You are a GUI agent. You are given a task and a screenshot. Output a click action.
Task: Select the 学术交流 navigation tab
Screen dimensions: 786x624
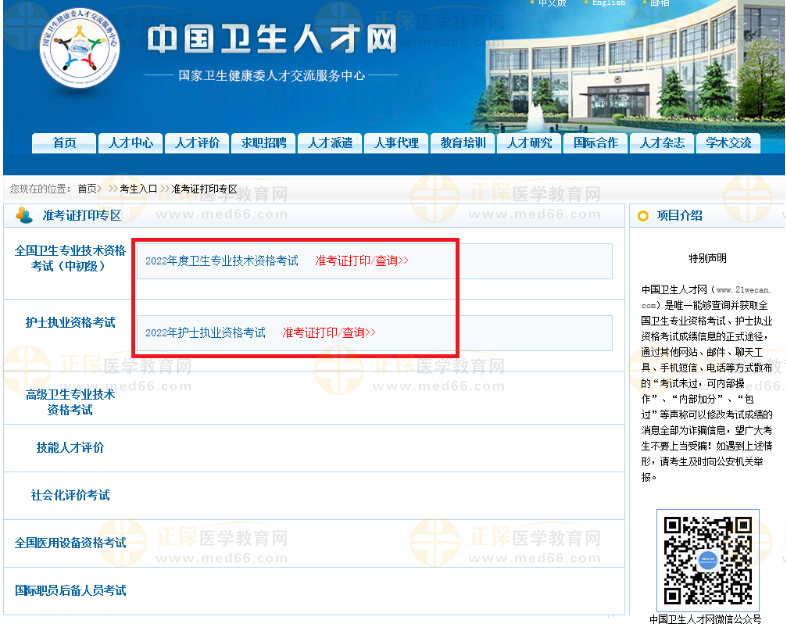pos(727,143)
